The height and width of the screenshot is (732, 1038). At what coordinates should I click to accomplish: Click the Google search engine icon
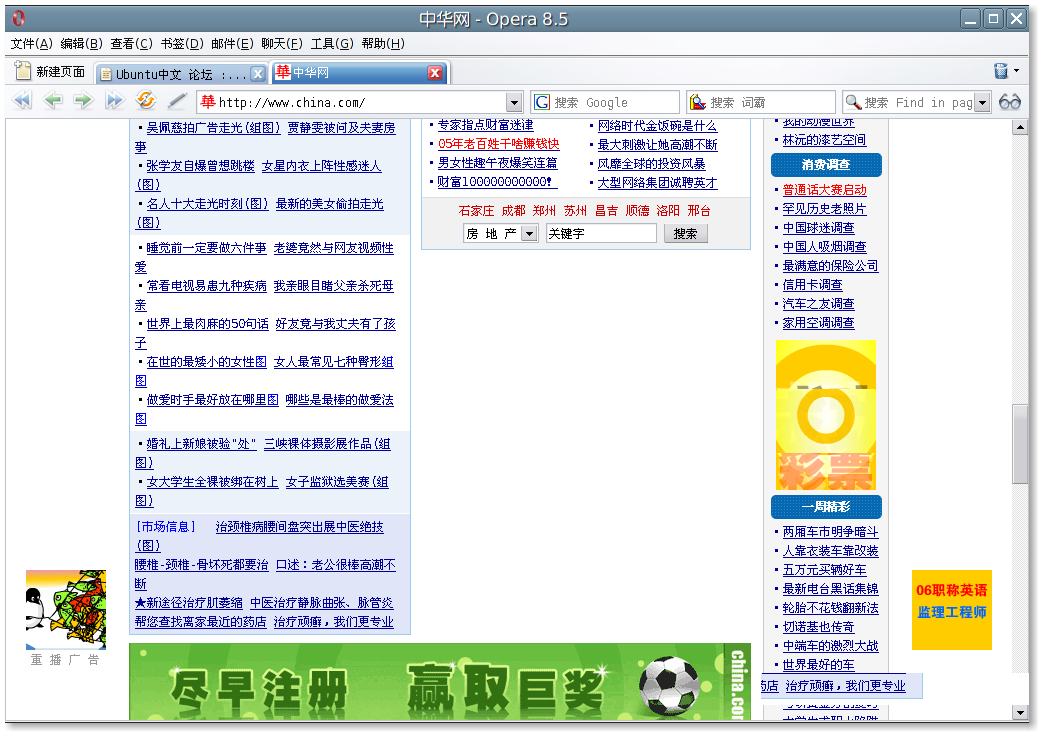(x=542, y=102)
